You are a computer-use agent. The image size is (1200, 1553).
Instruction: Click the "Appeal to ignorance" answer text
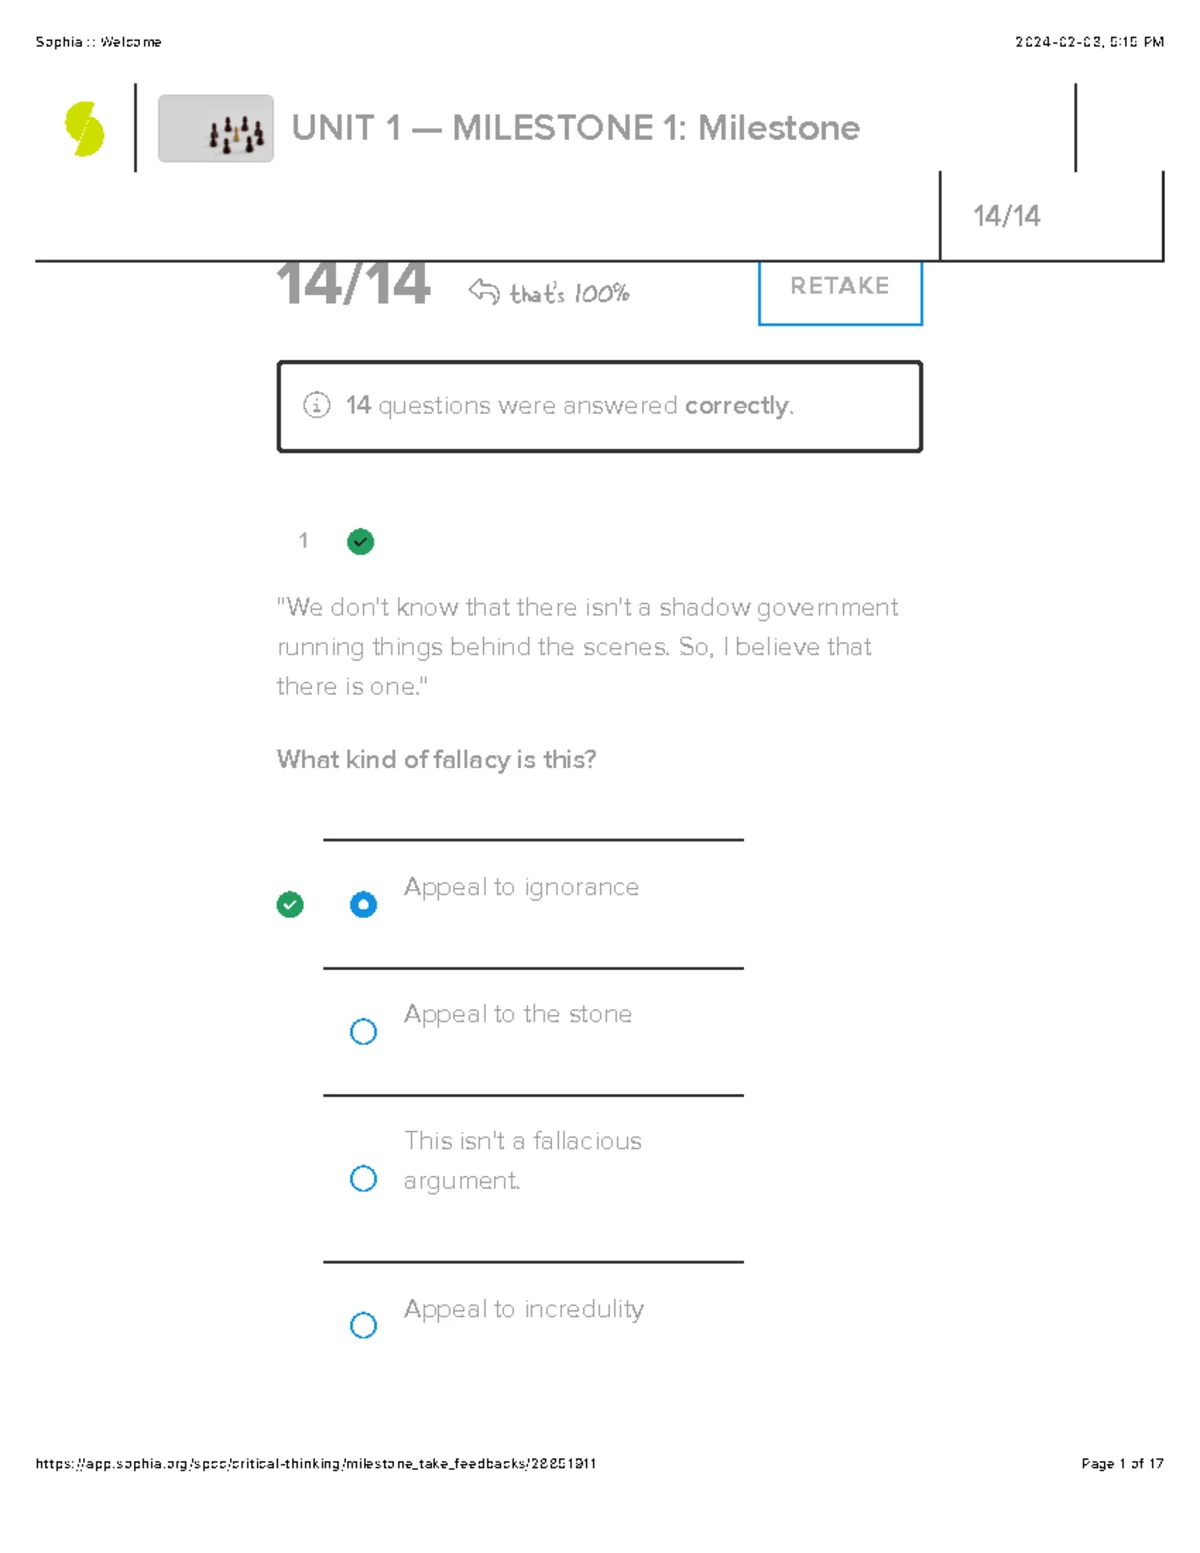(x=521, y=888)
